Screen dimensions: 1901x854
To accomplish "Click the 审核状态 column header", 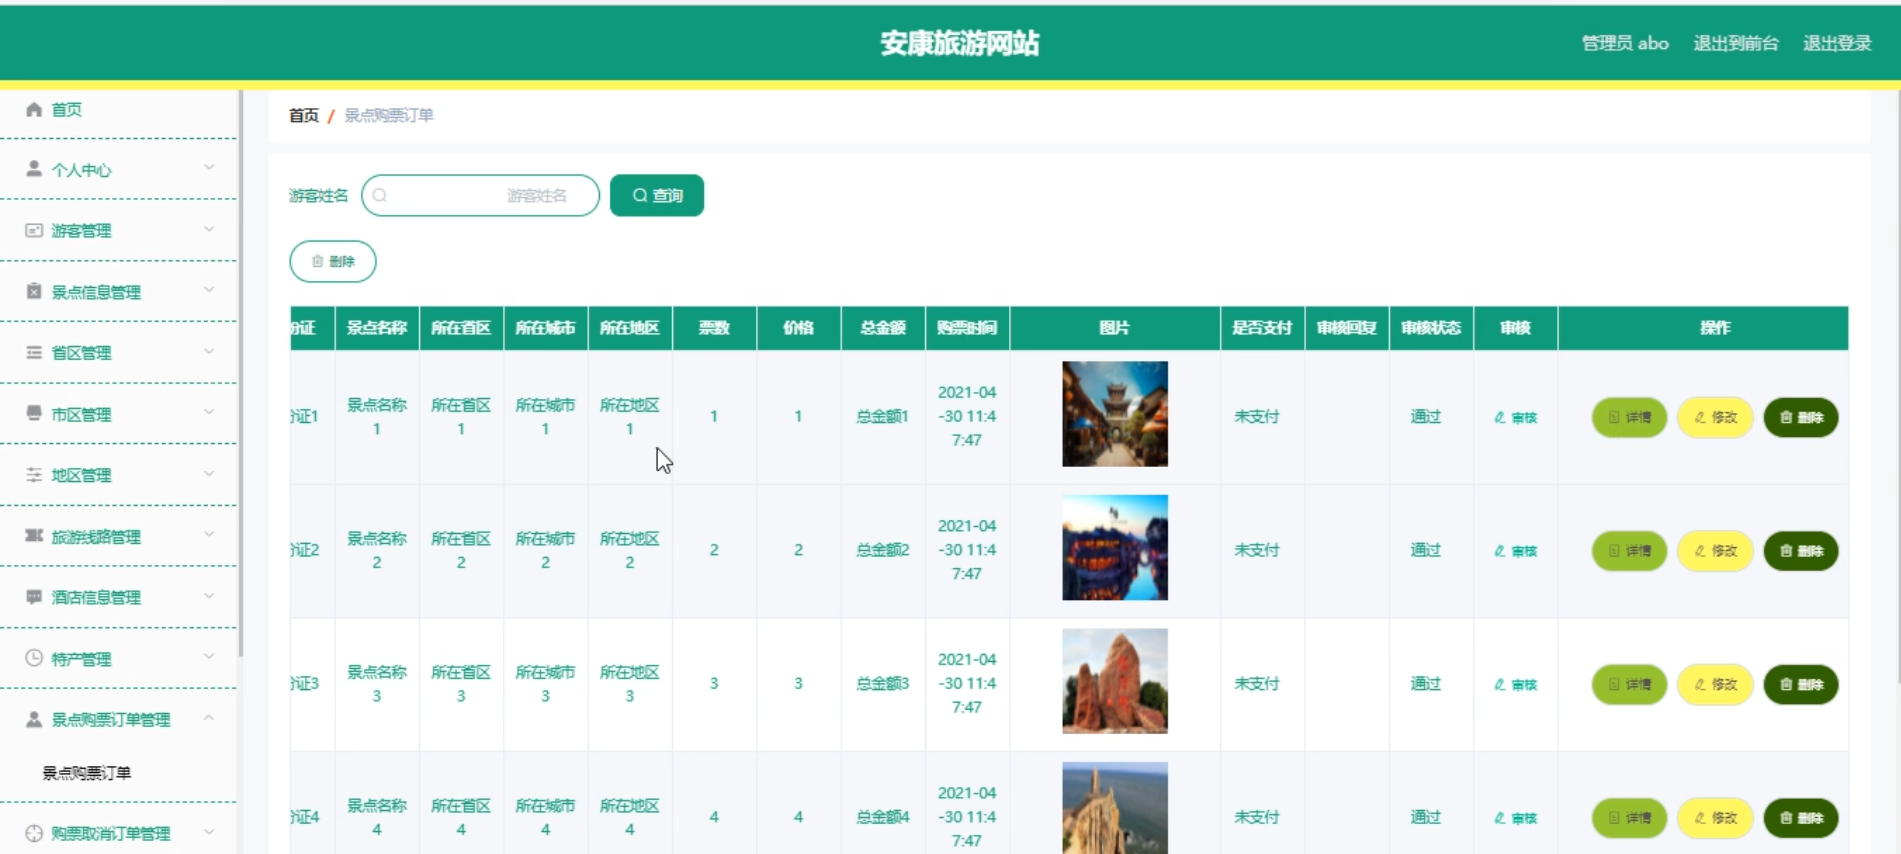I will [1431, 328].
